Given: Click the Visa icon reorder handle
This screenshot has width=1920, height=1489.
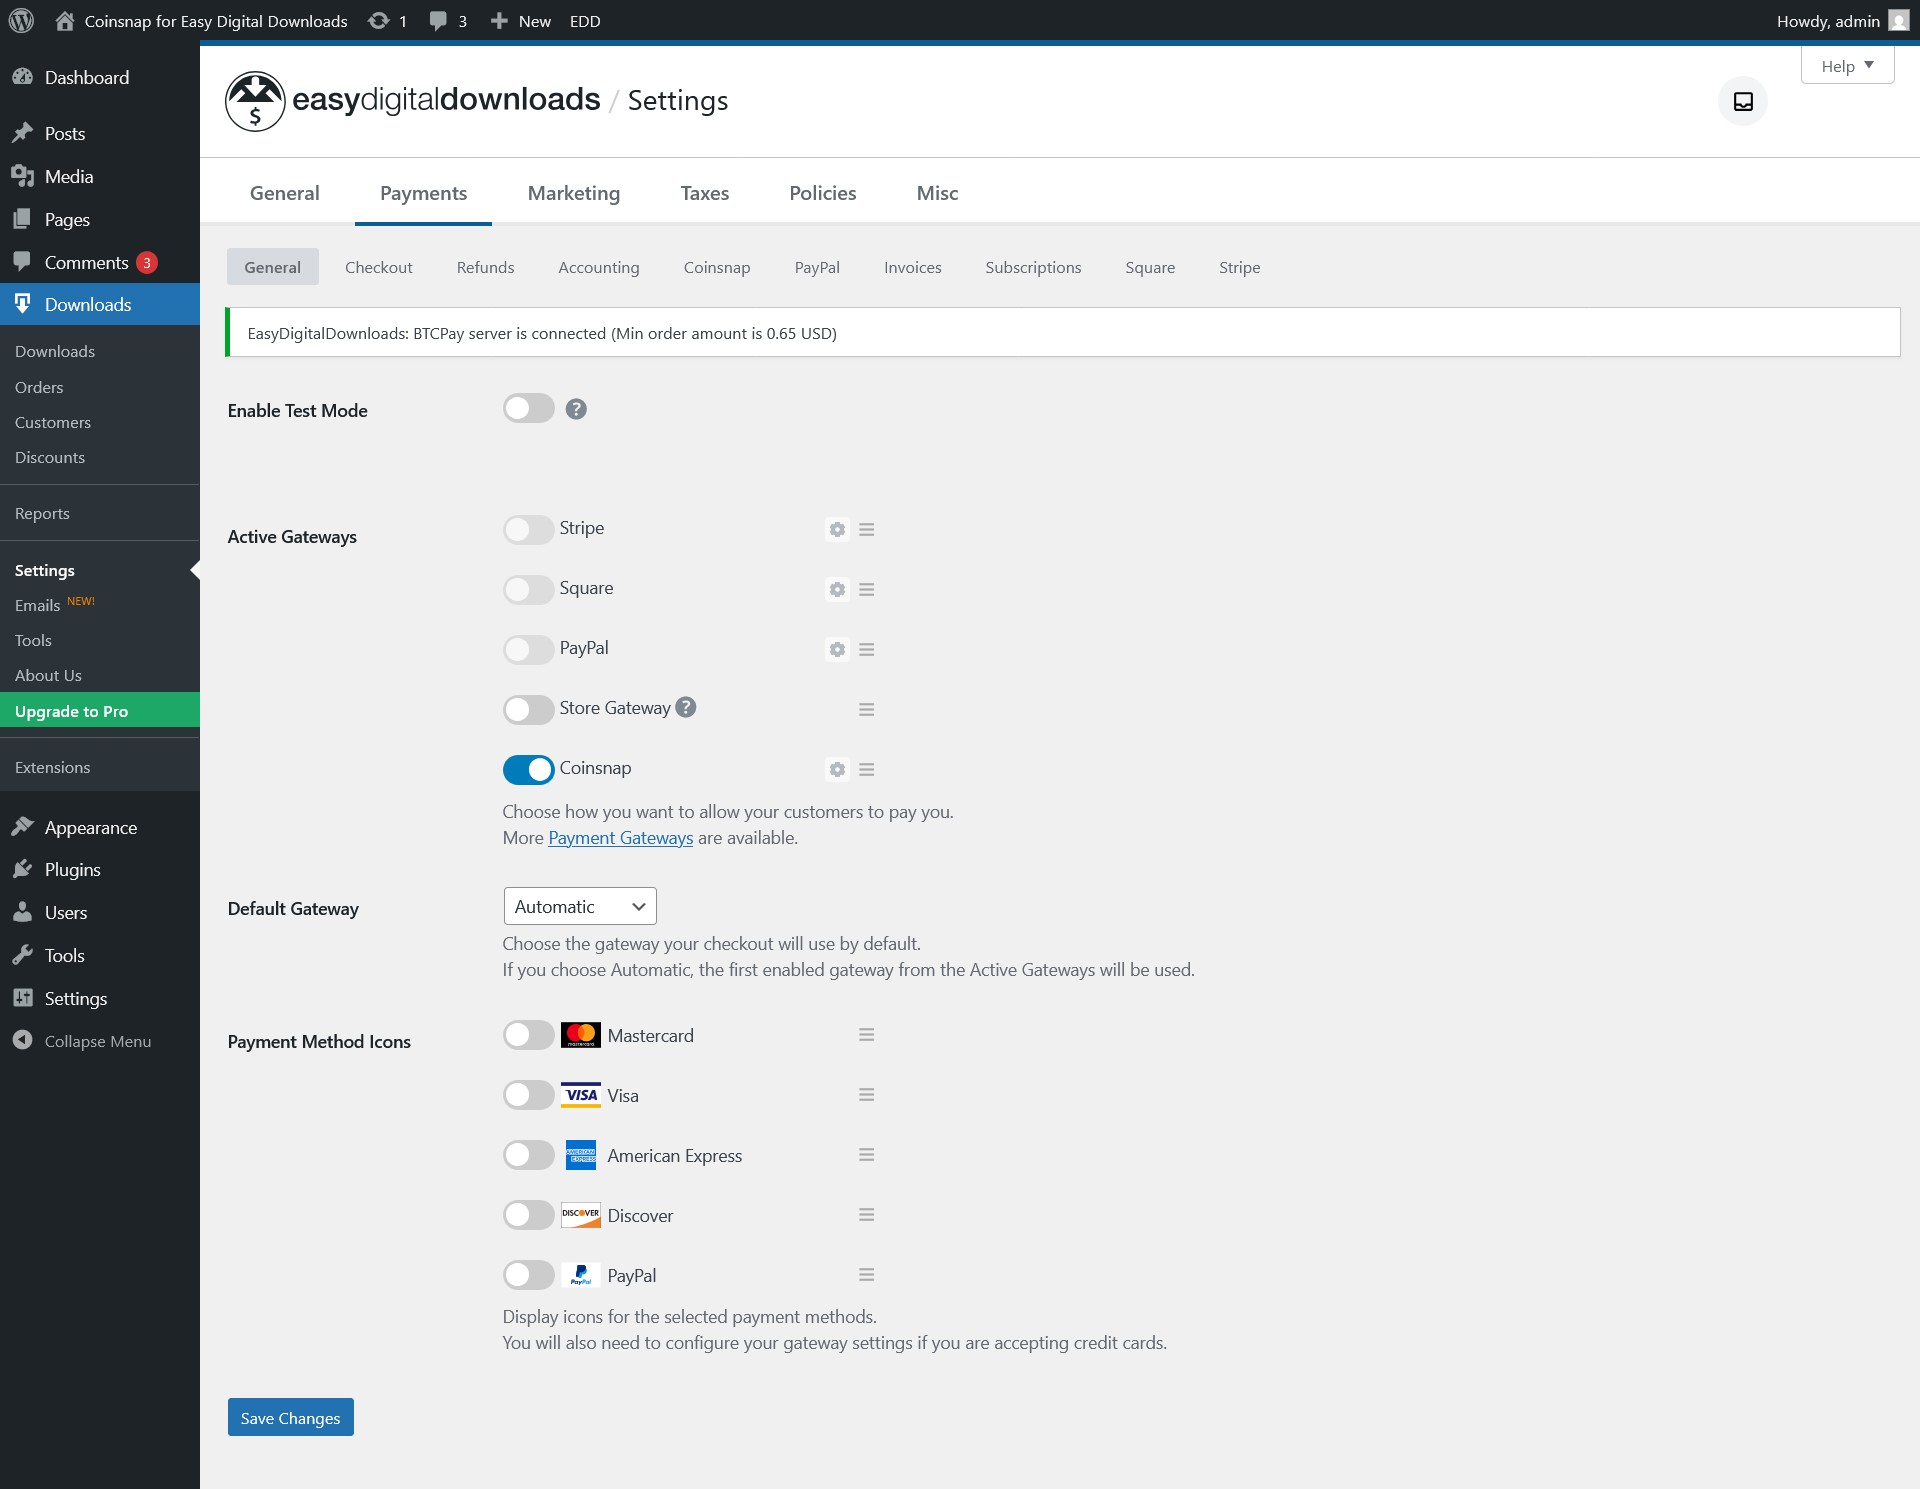Looking at the screenshot, I should [867, 1094].
